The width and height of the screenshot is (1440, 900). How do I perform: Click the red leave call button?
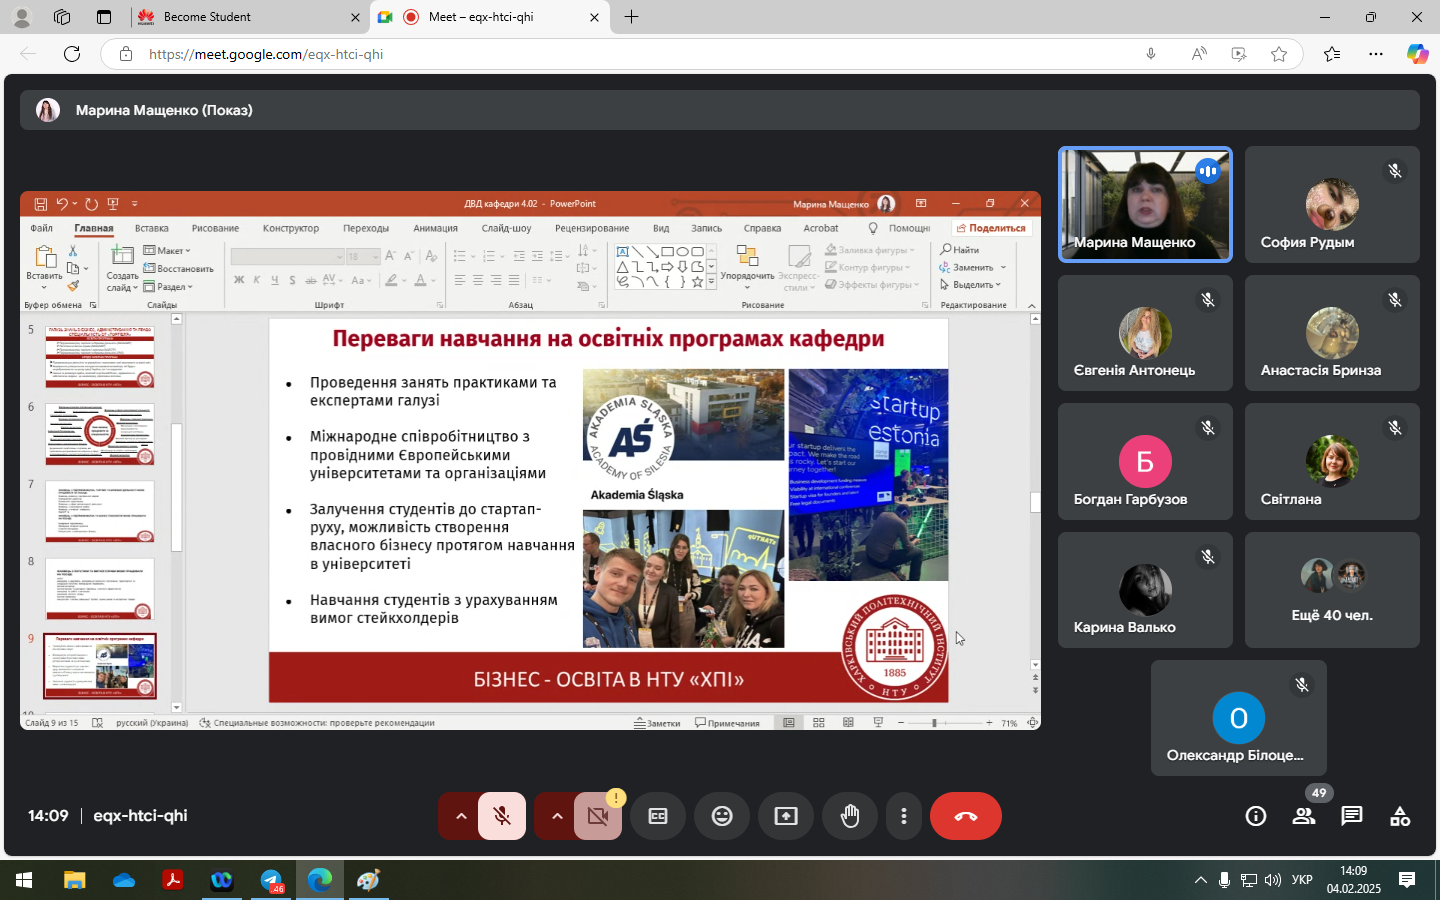[x=965, y=816]
